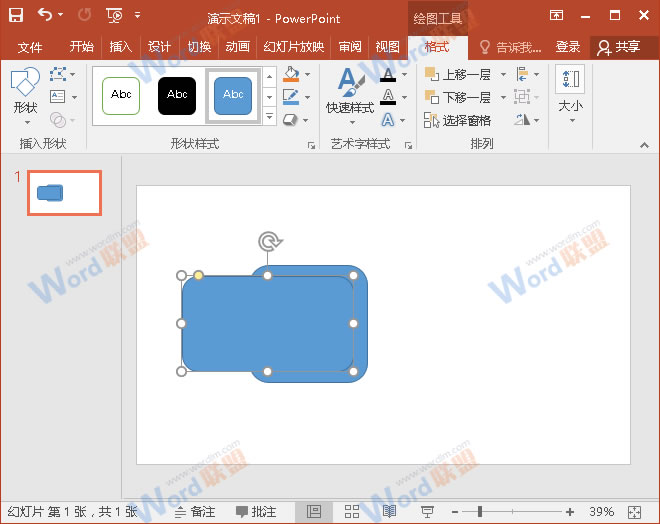Toggle the 备注 notes pane
Screen dimensions: 660x524
coord(195,512)
